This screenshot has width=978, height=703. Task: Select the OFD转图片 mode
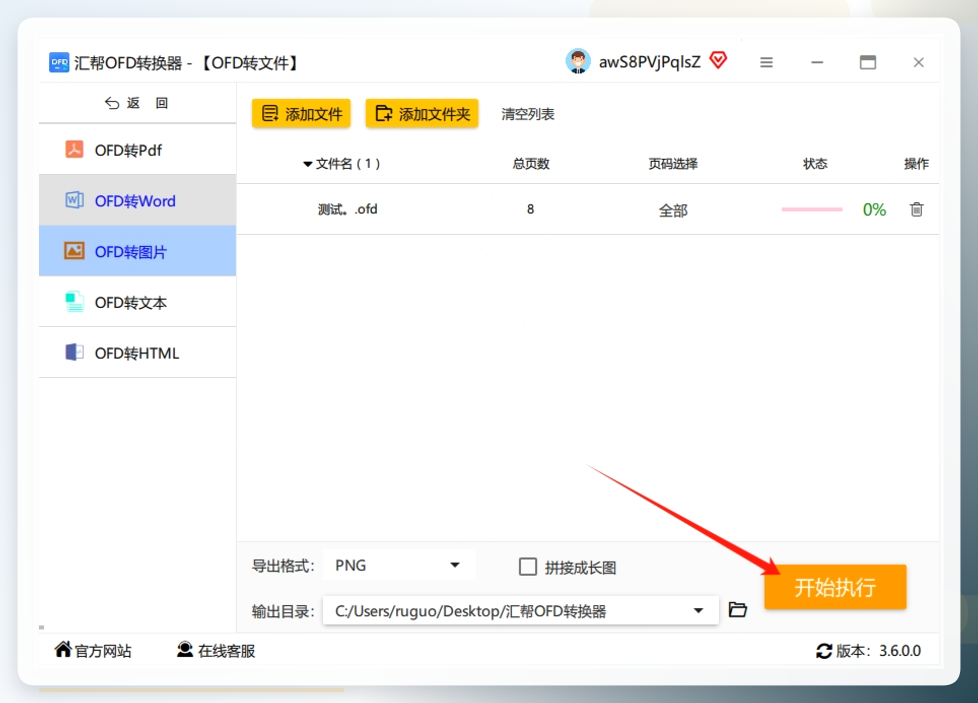pyautogui.click(x=137, y=251)
